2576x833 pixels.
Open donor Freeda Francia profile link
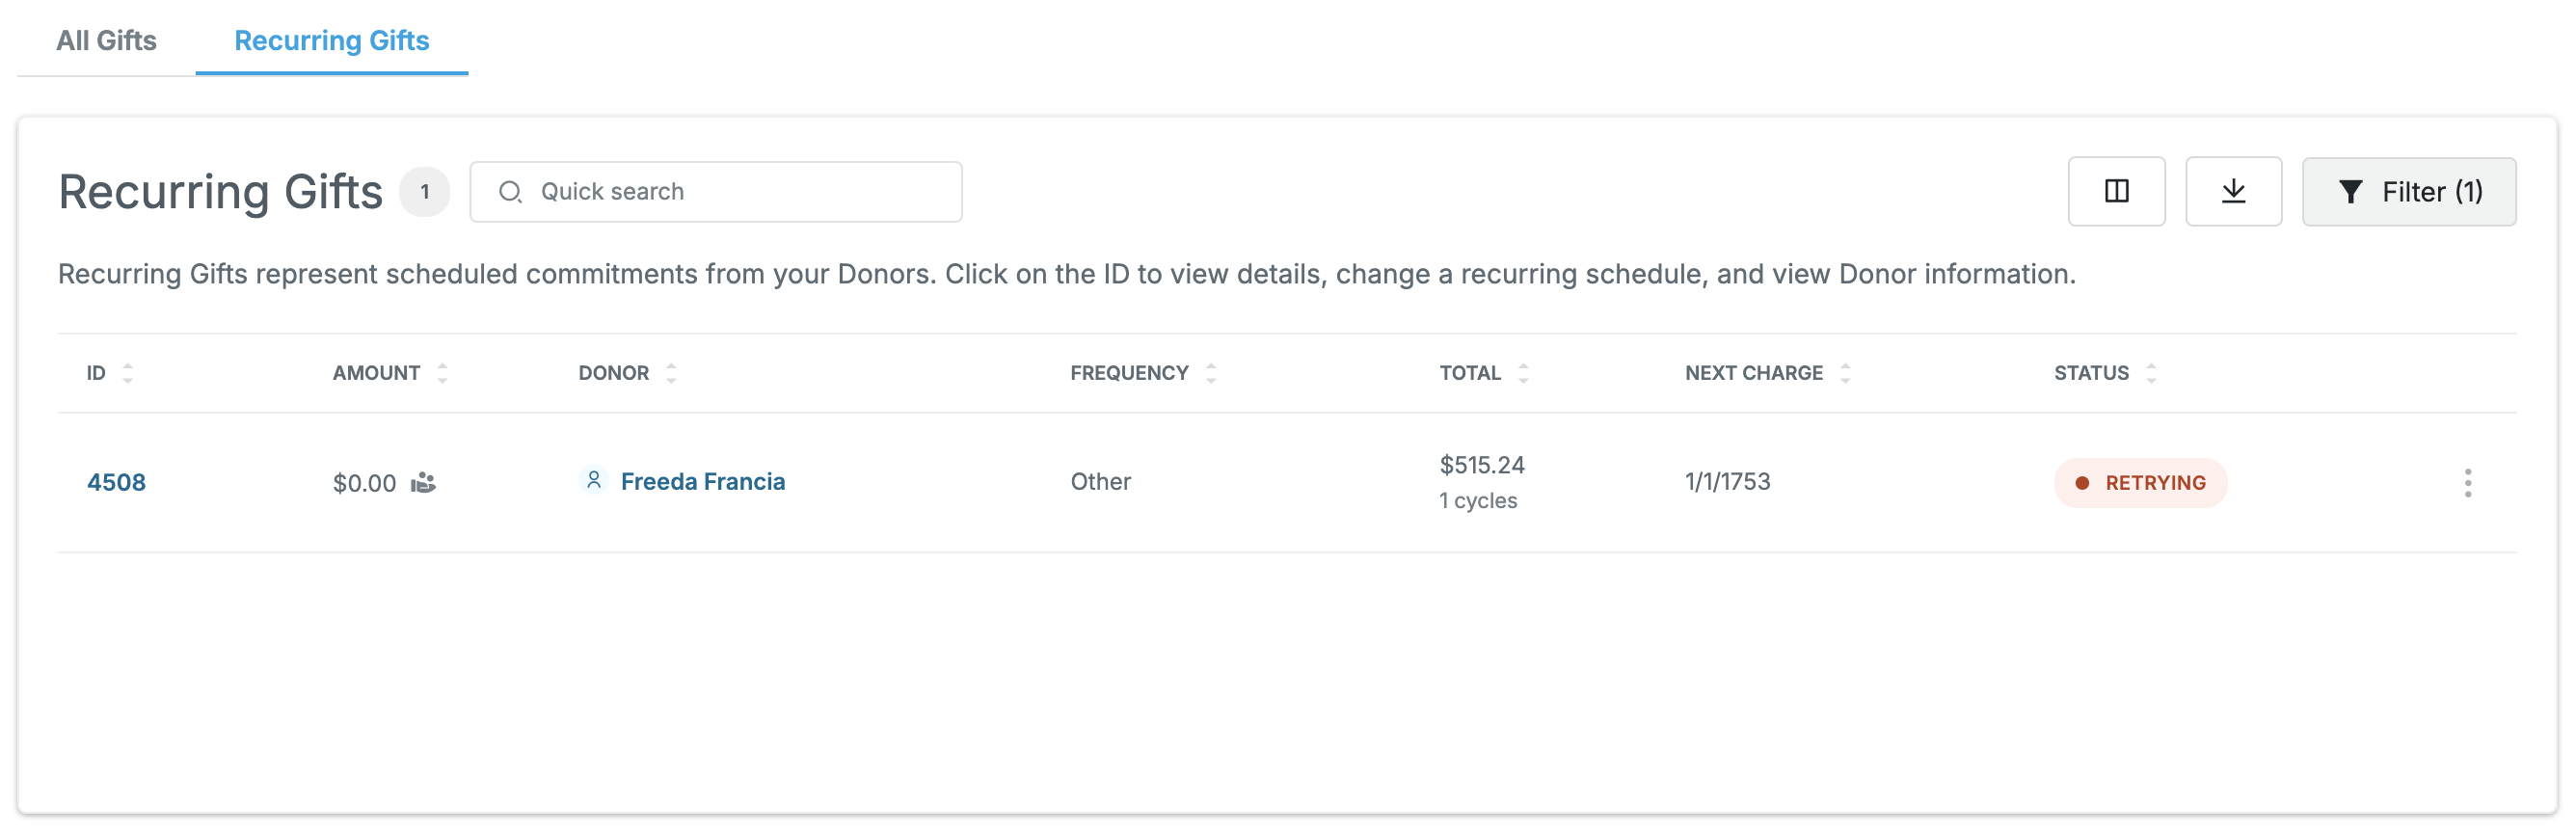pyautogui.click(x=703, y=481)
